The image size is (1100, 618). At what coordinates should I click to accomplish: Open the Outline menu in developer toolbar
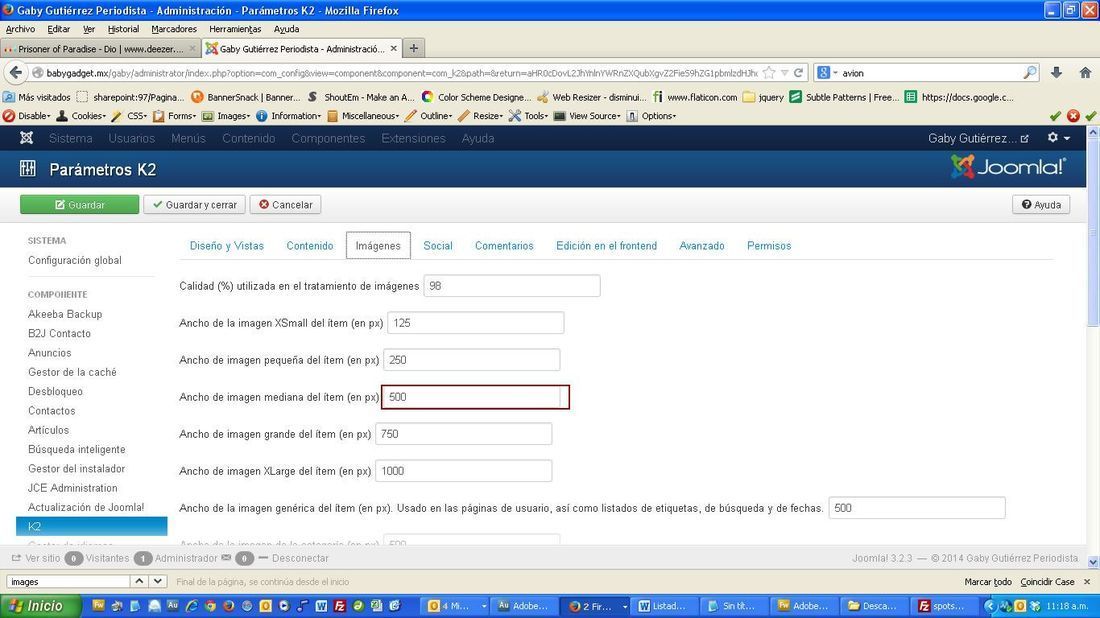[x=429, y=116]
